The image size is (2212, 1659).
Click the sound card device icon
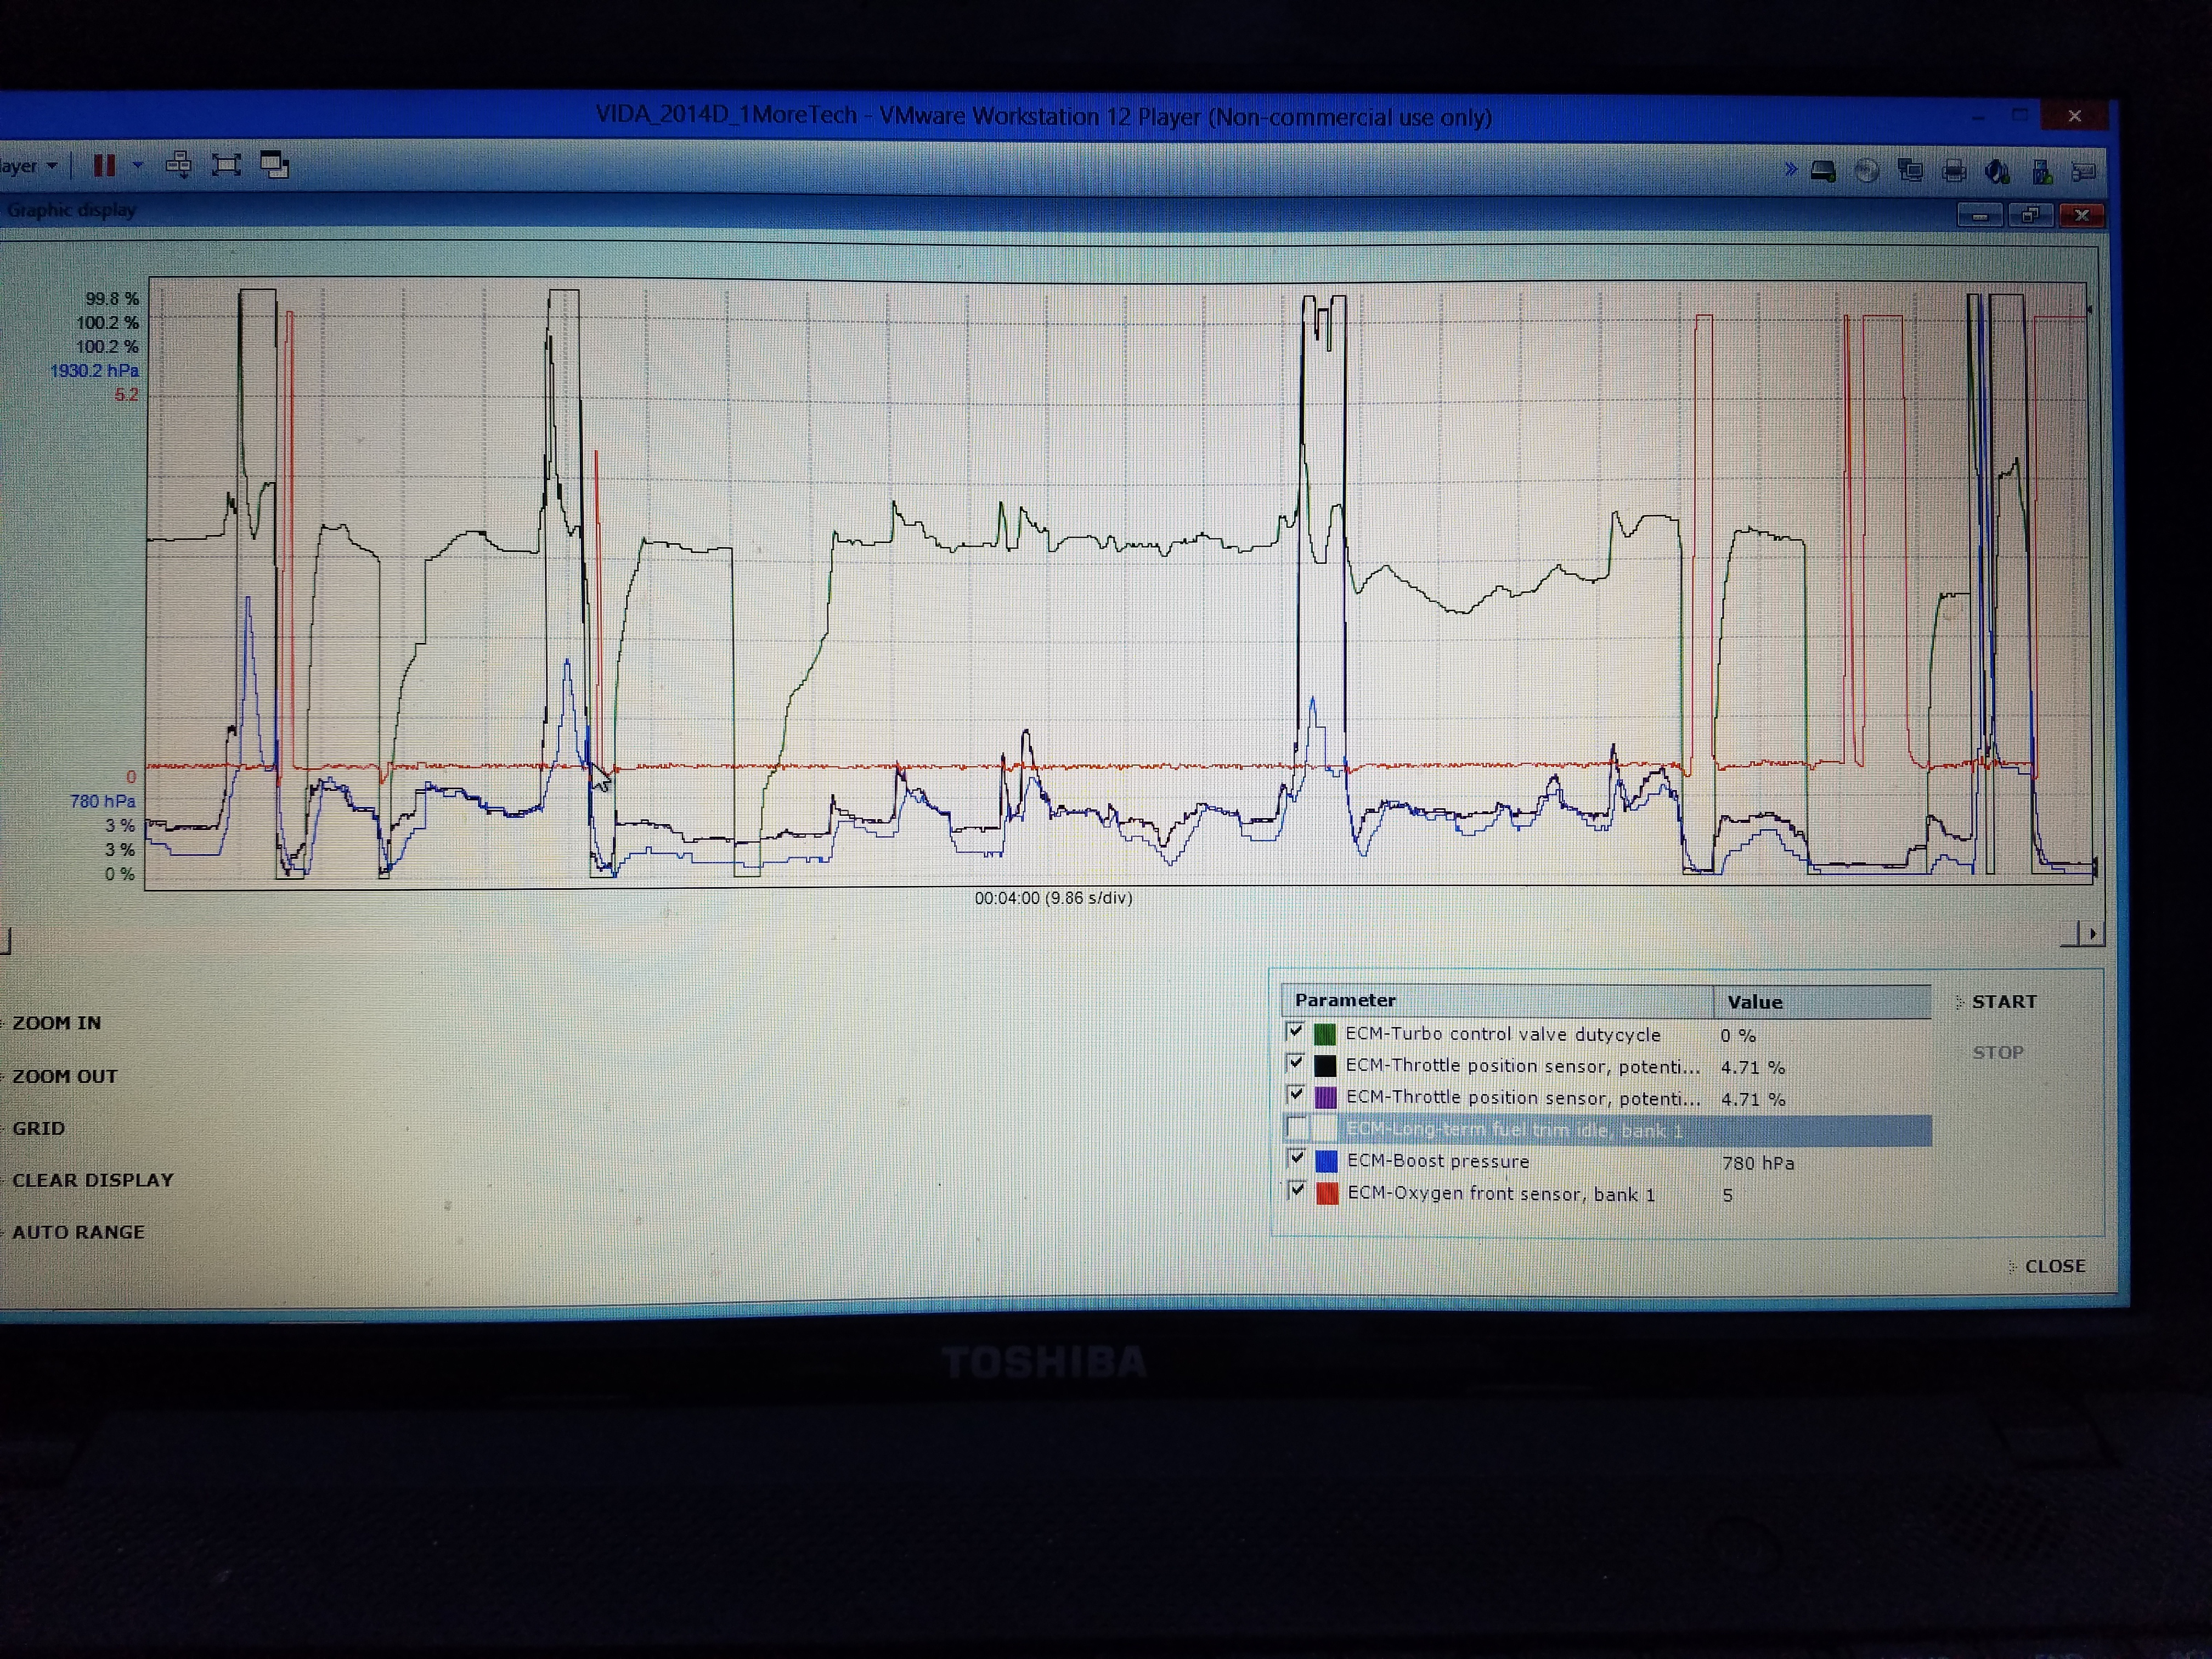[1997, 172]
